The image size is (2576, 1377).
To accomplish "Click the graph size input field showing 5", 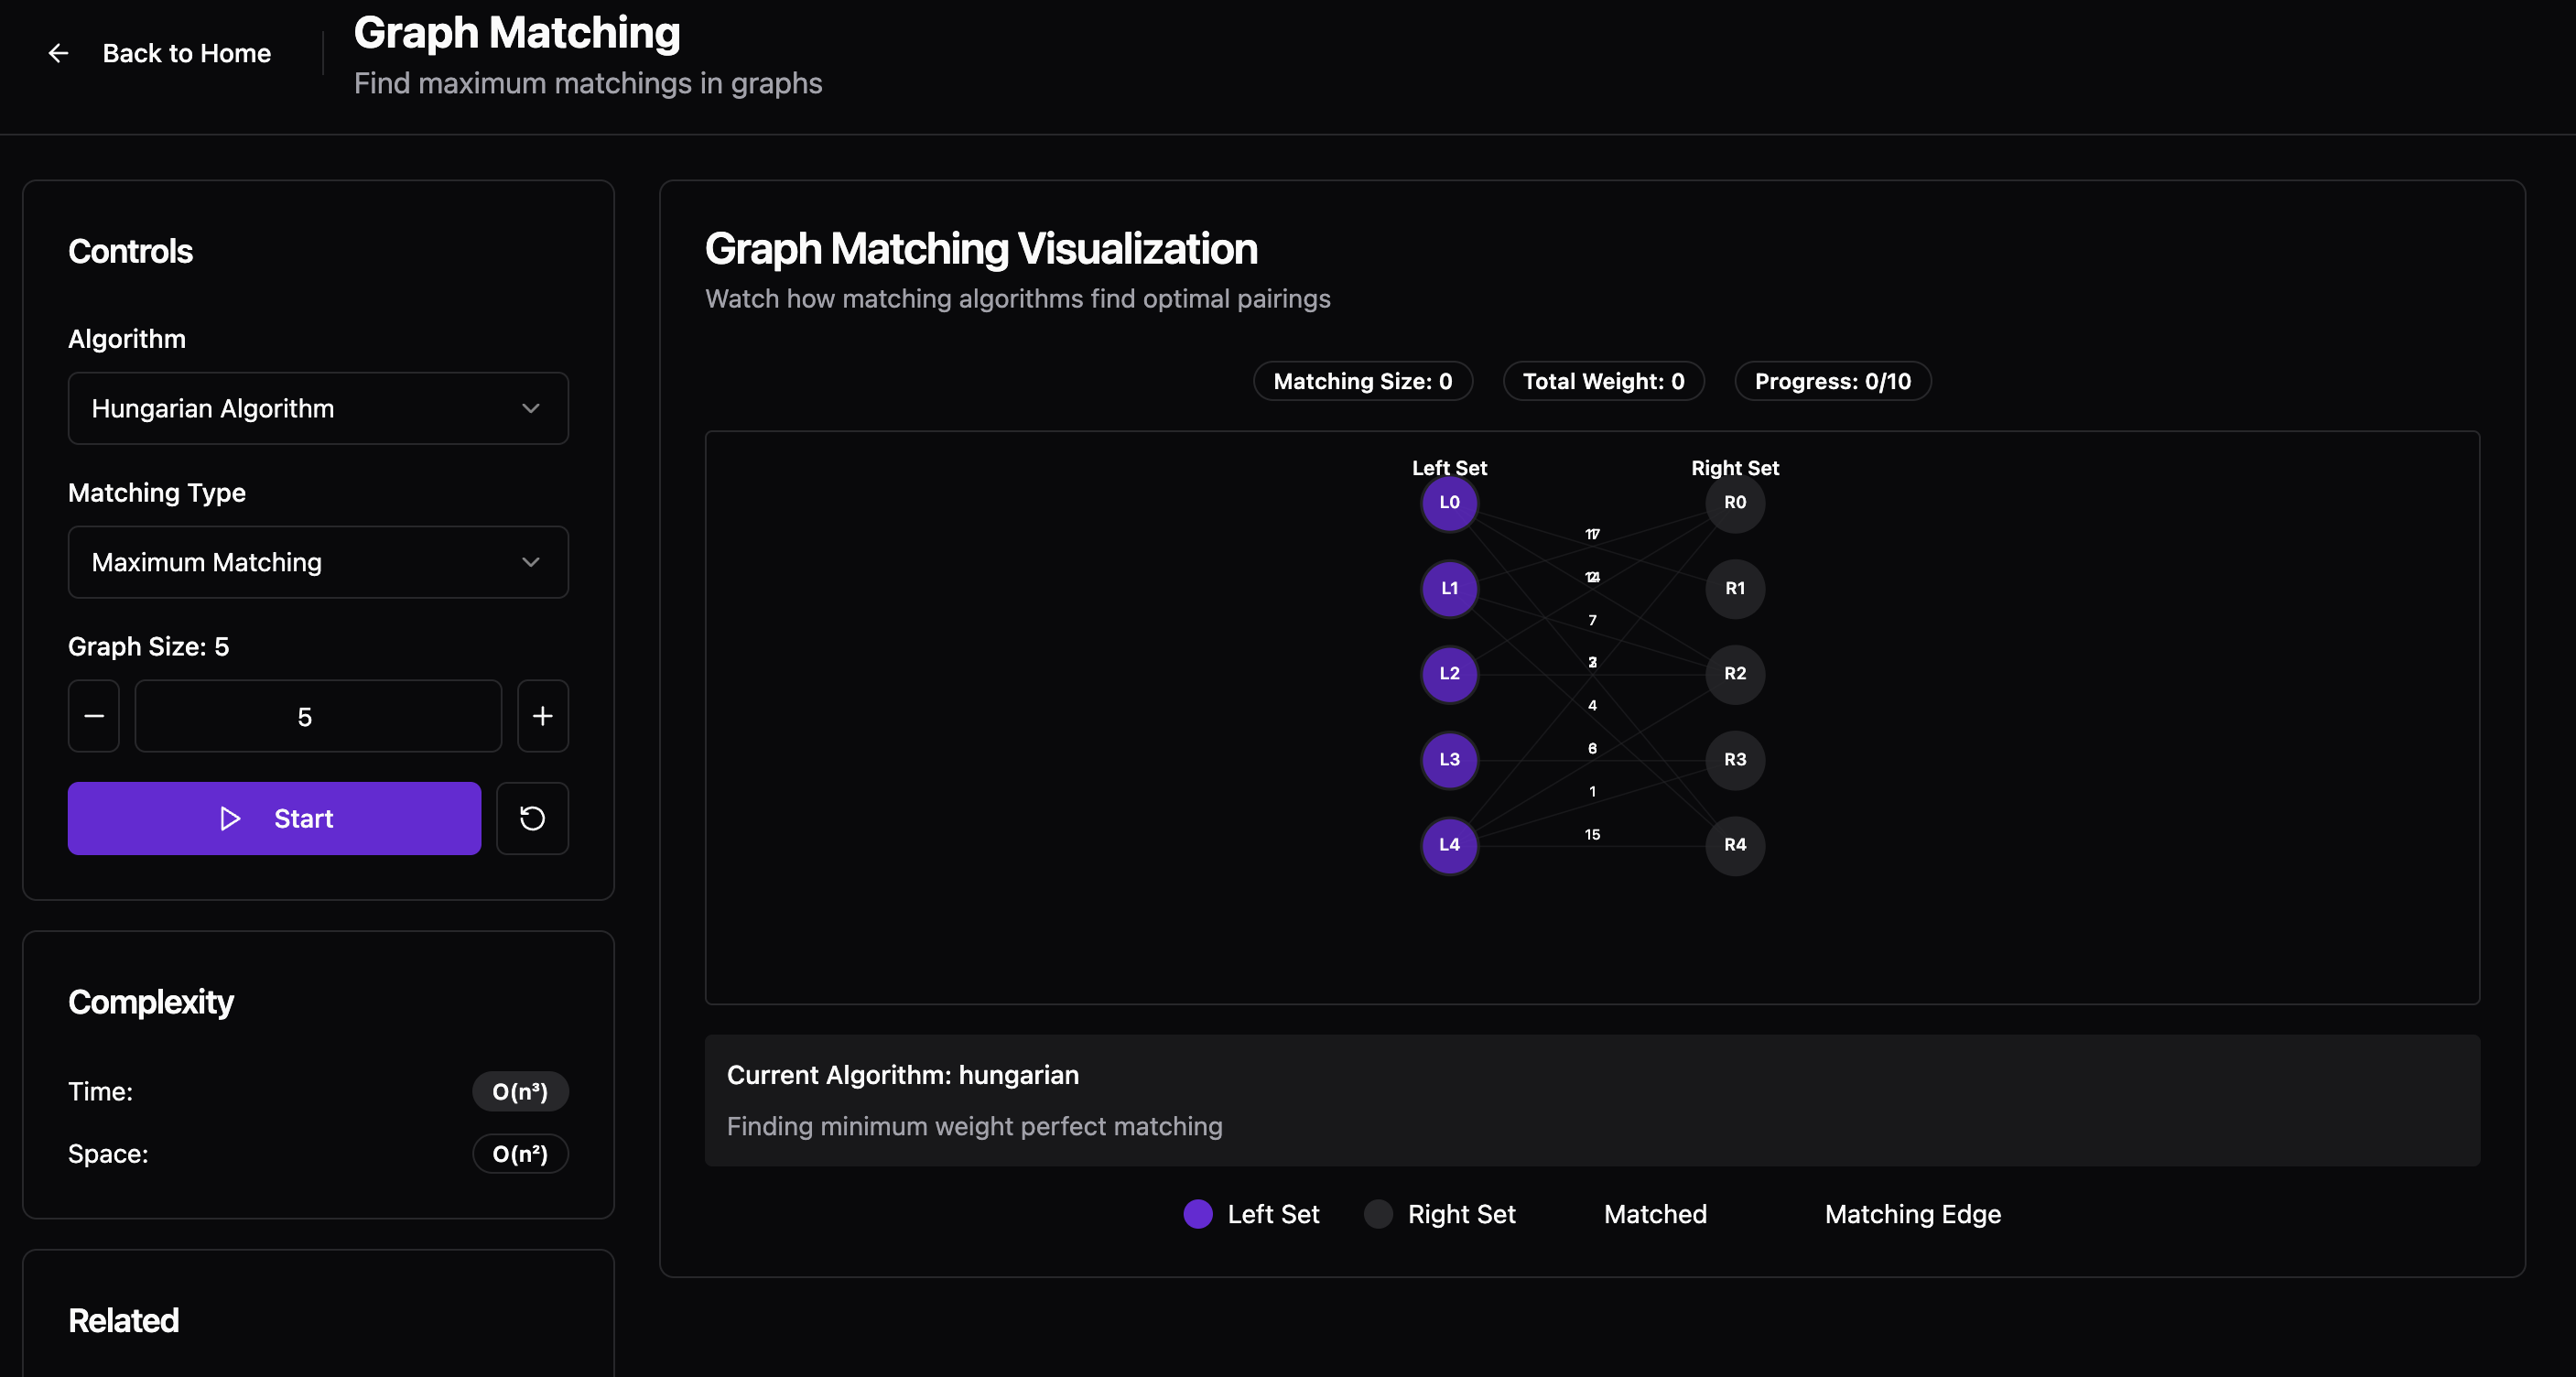I will pos(317,716).
